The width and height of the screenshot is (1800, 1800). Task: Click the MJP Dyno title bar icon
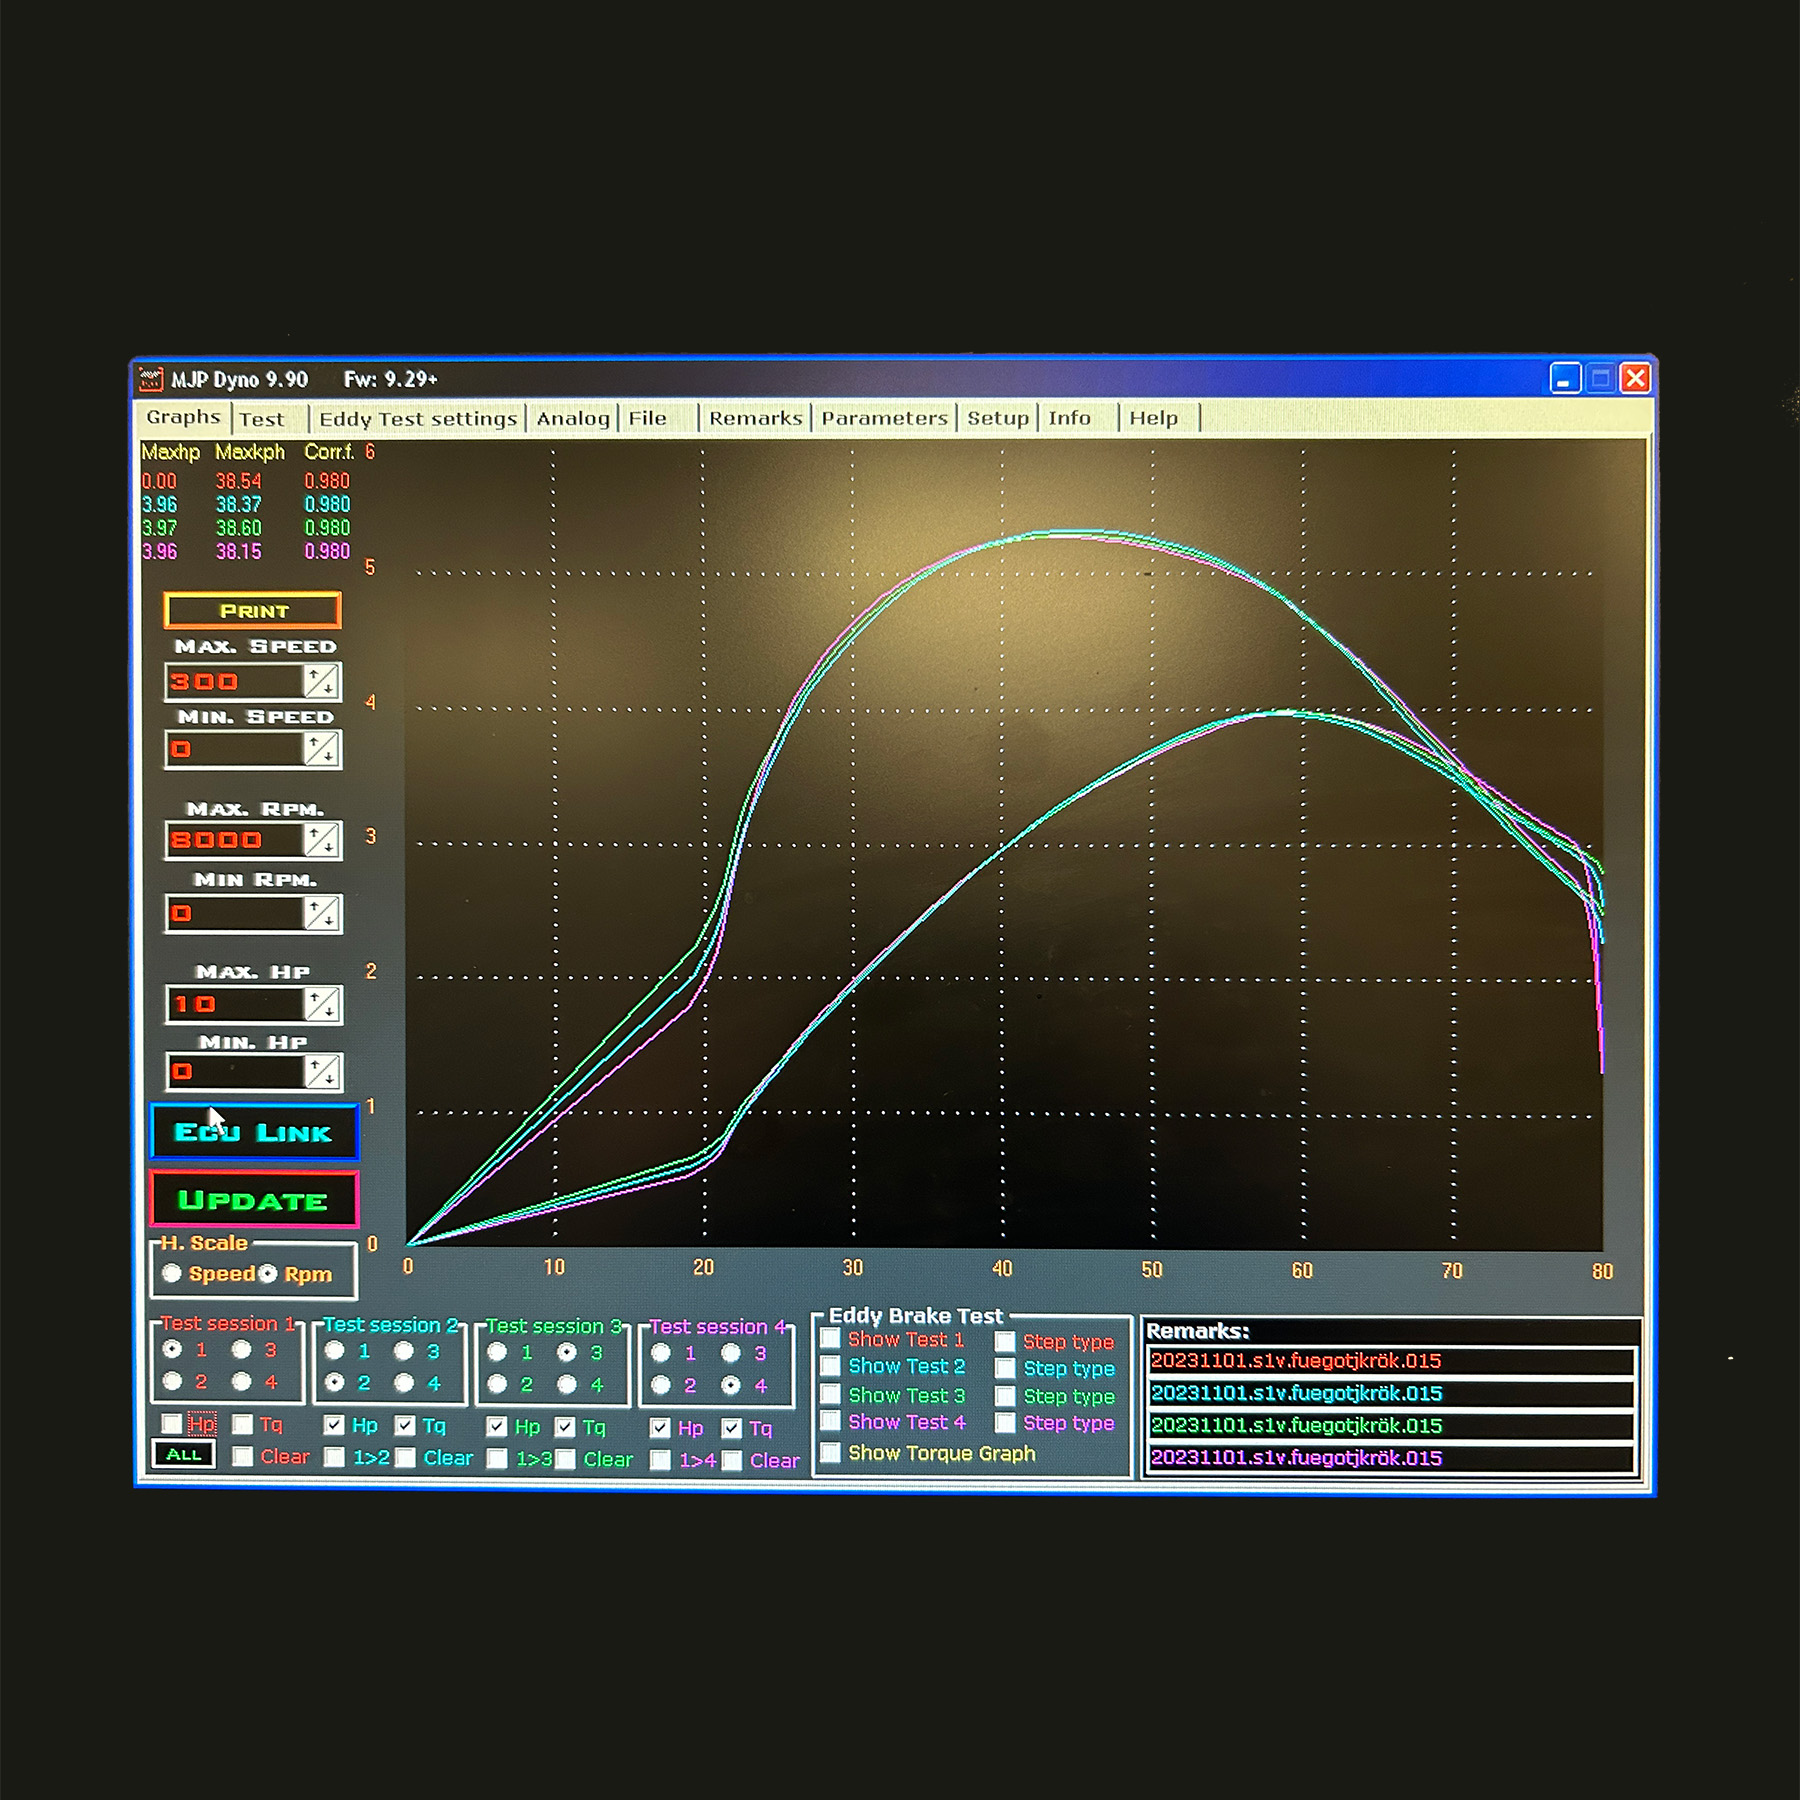(x=151, y=379)
